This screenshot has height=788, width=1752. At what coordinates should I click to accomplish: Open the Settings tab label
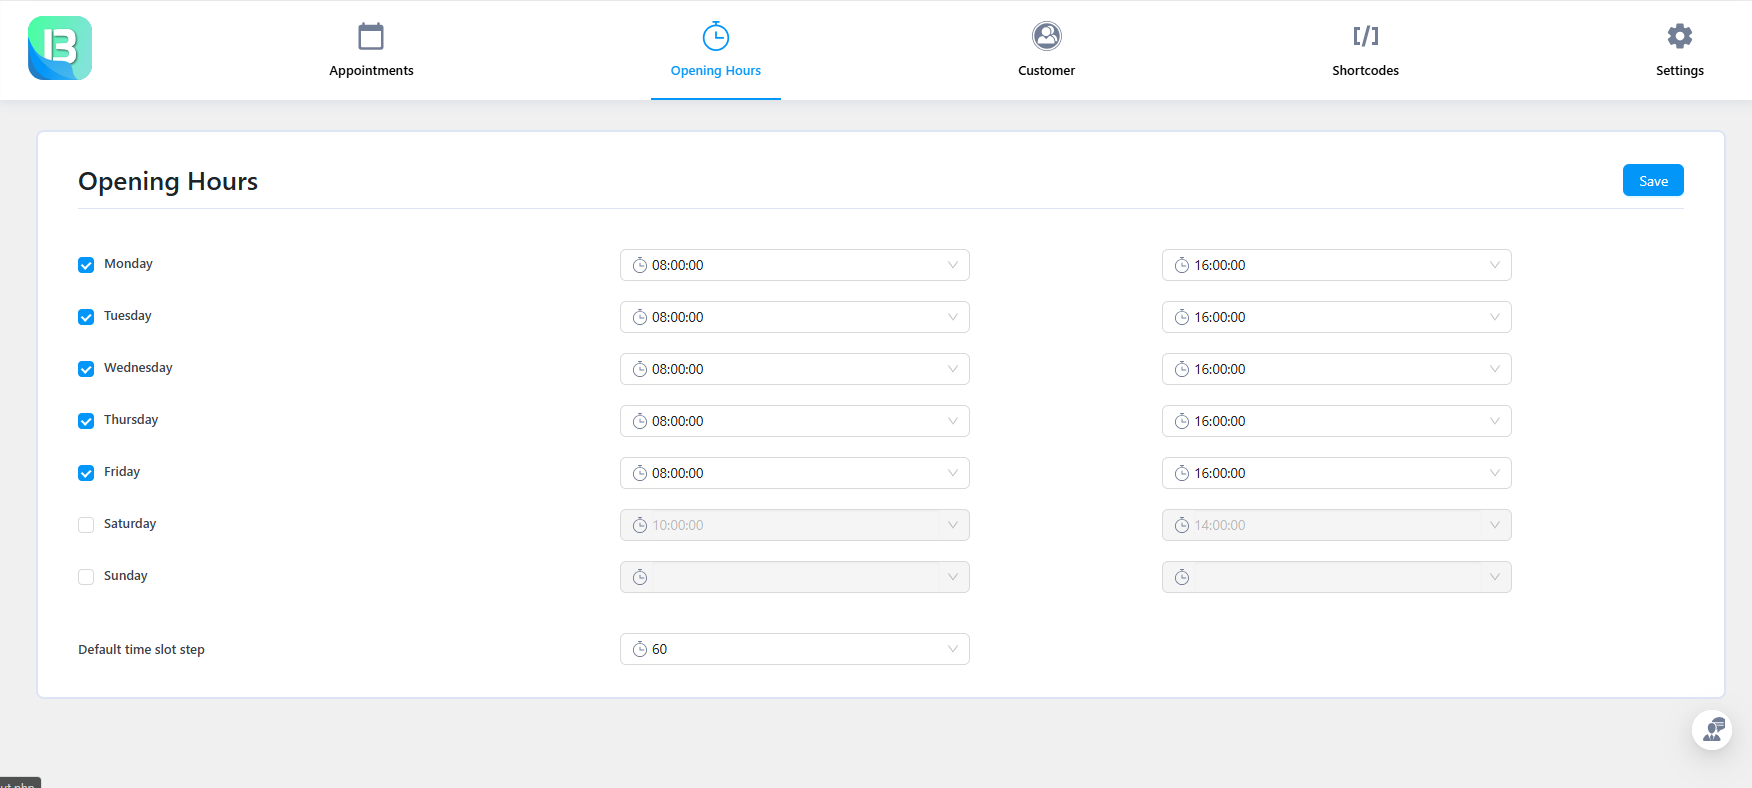[1680, 71]
